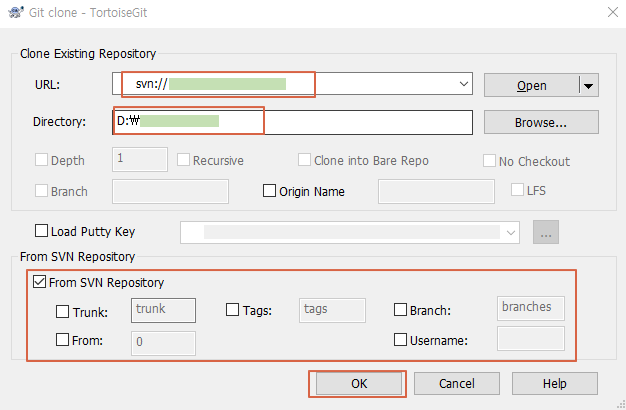Click the From revision field showing 0

pos(163,343)
